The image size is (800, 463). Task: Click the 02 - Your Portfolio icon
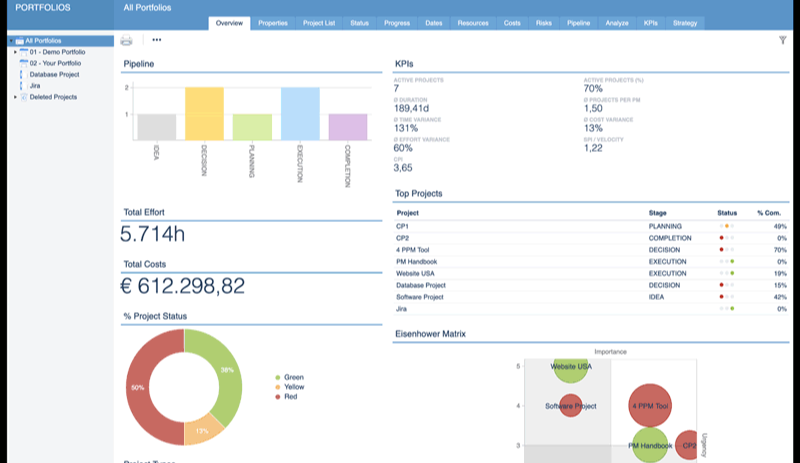pos(24,63)
